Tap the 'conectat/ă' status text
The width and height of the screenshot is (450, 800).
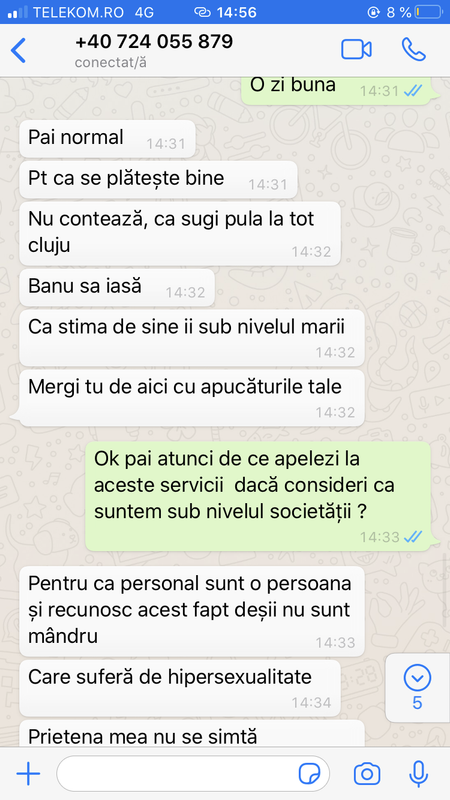point(111,63)
